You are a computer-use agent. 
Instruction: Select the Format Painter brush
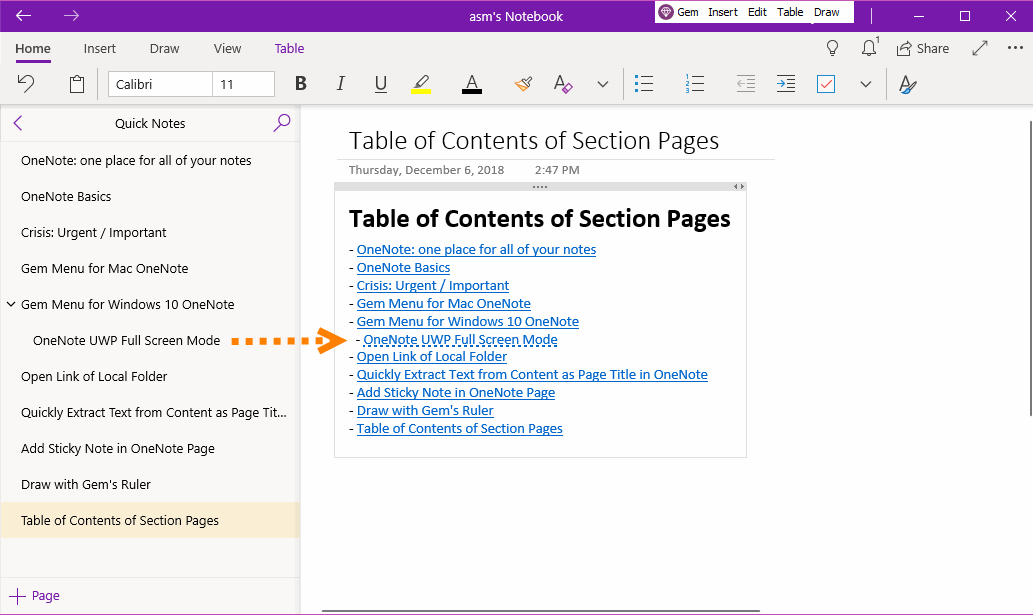tap(523, 84)
